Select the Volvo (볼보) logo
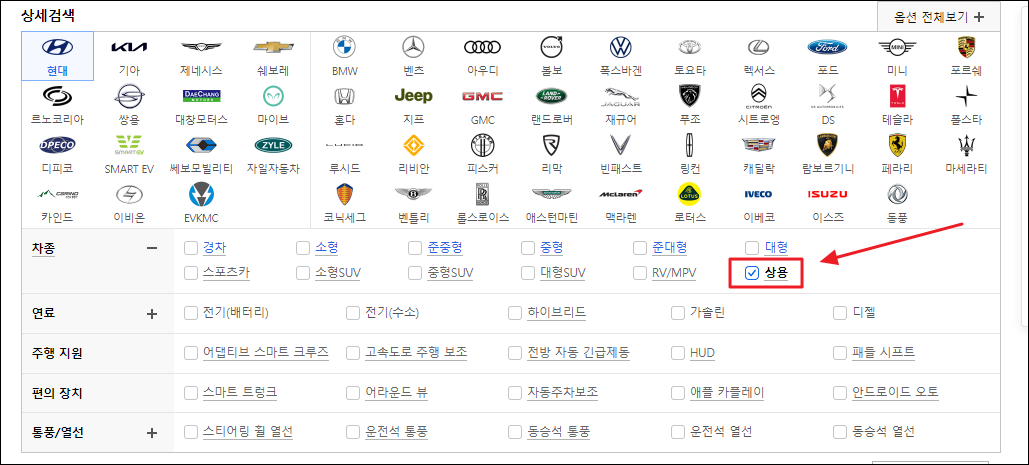 click(x=551, y=47)
